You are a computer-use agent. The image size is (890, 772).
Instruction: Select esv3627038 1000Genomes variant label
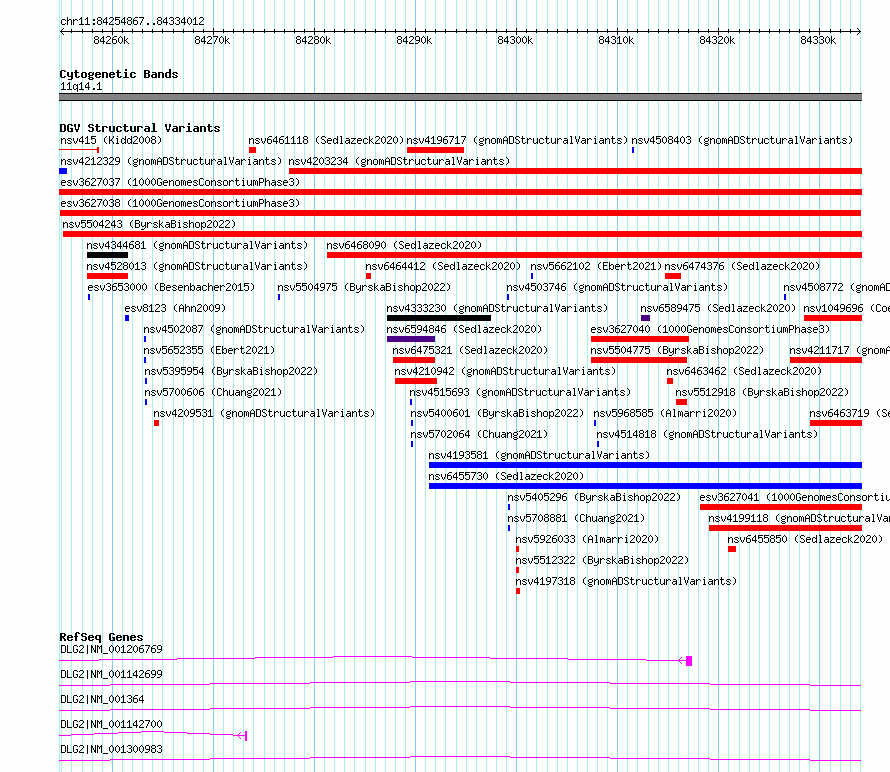[180, 203]
